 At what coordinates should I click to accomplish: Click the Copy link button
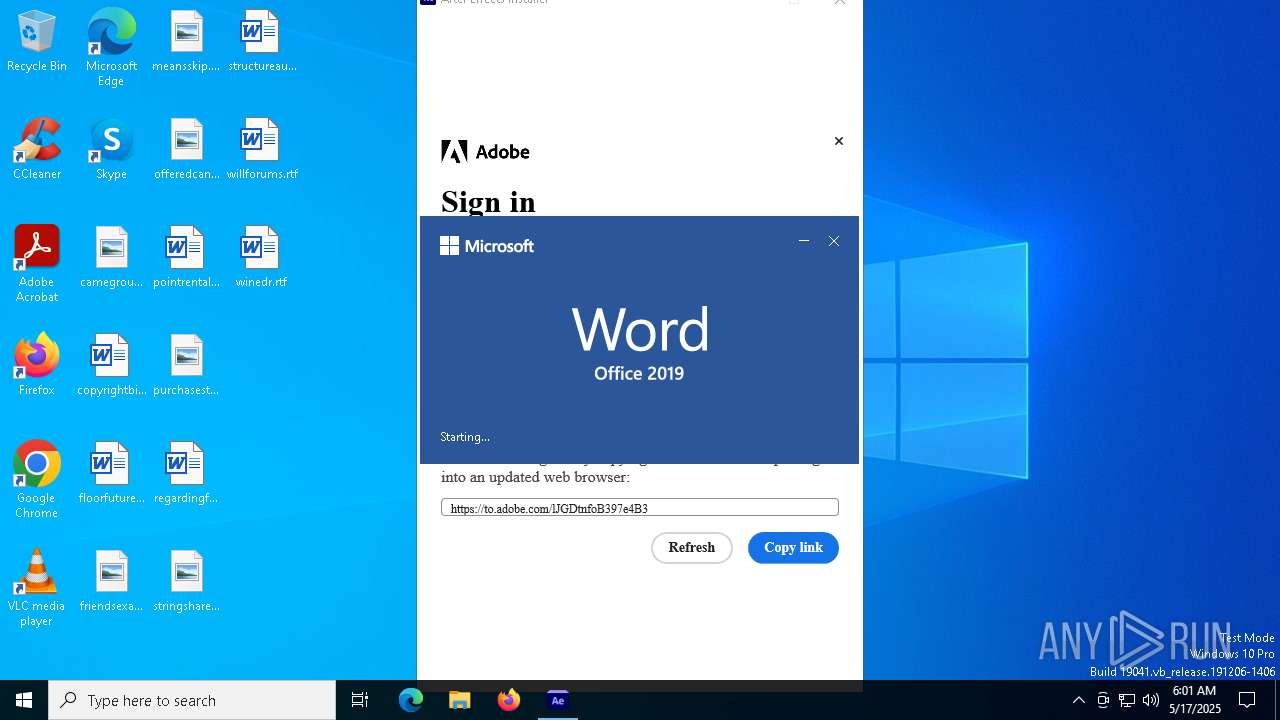click(x=793, y=548)
